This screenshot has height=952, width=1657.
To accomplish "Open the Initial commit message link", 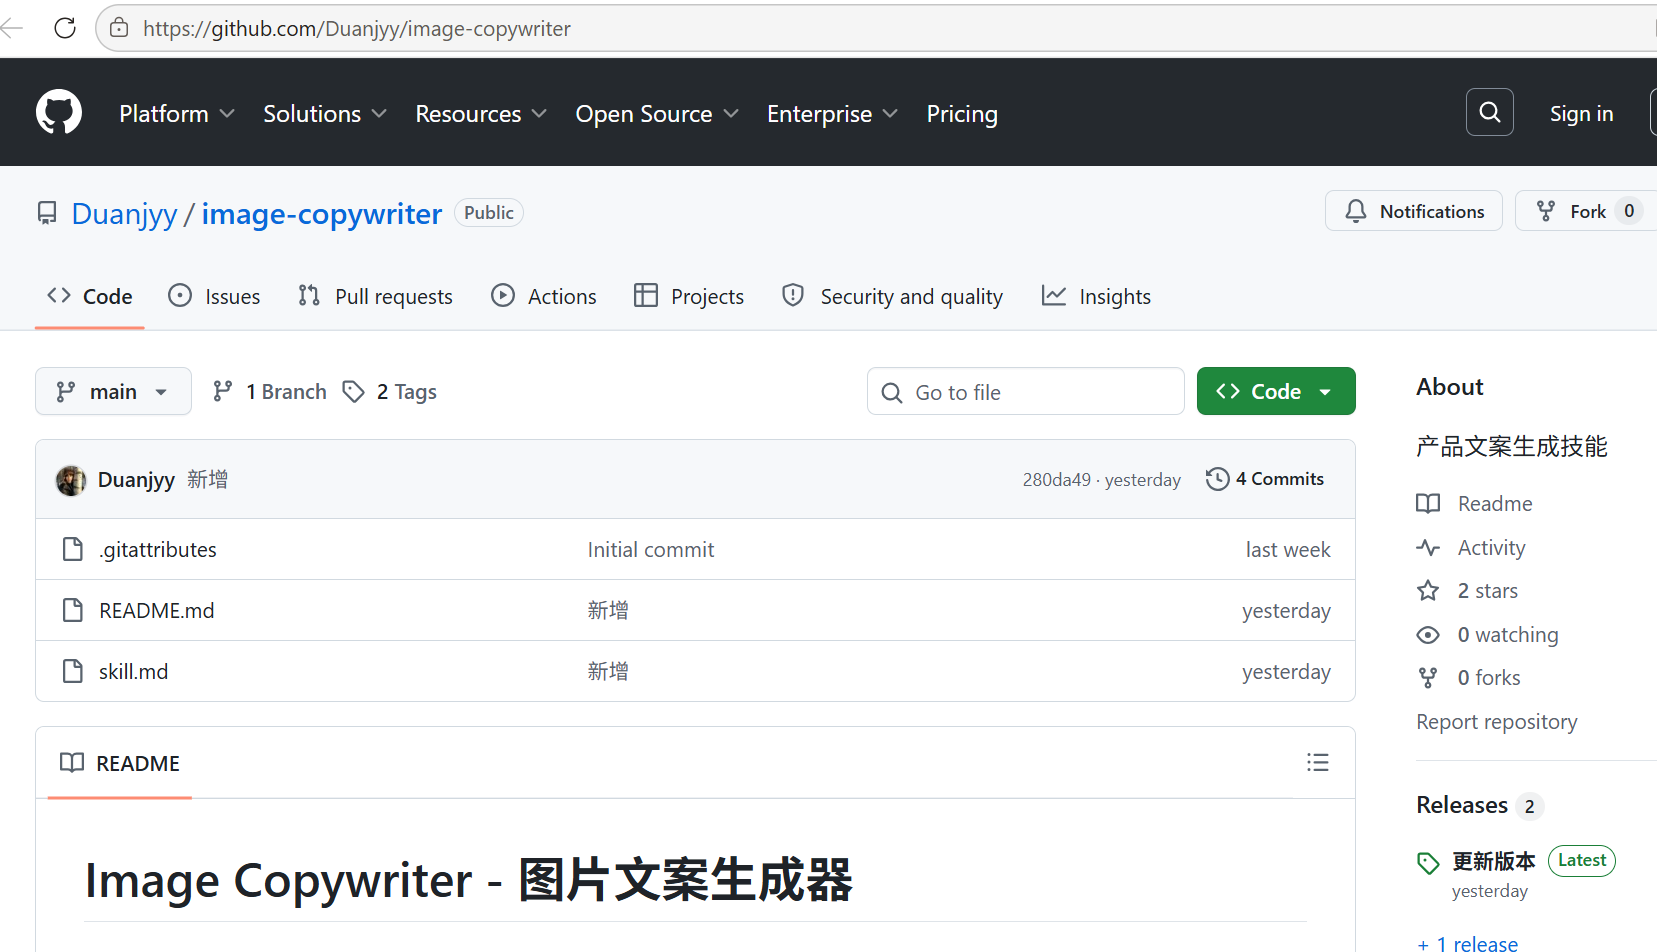I will (x=651, y=549).
